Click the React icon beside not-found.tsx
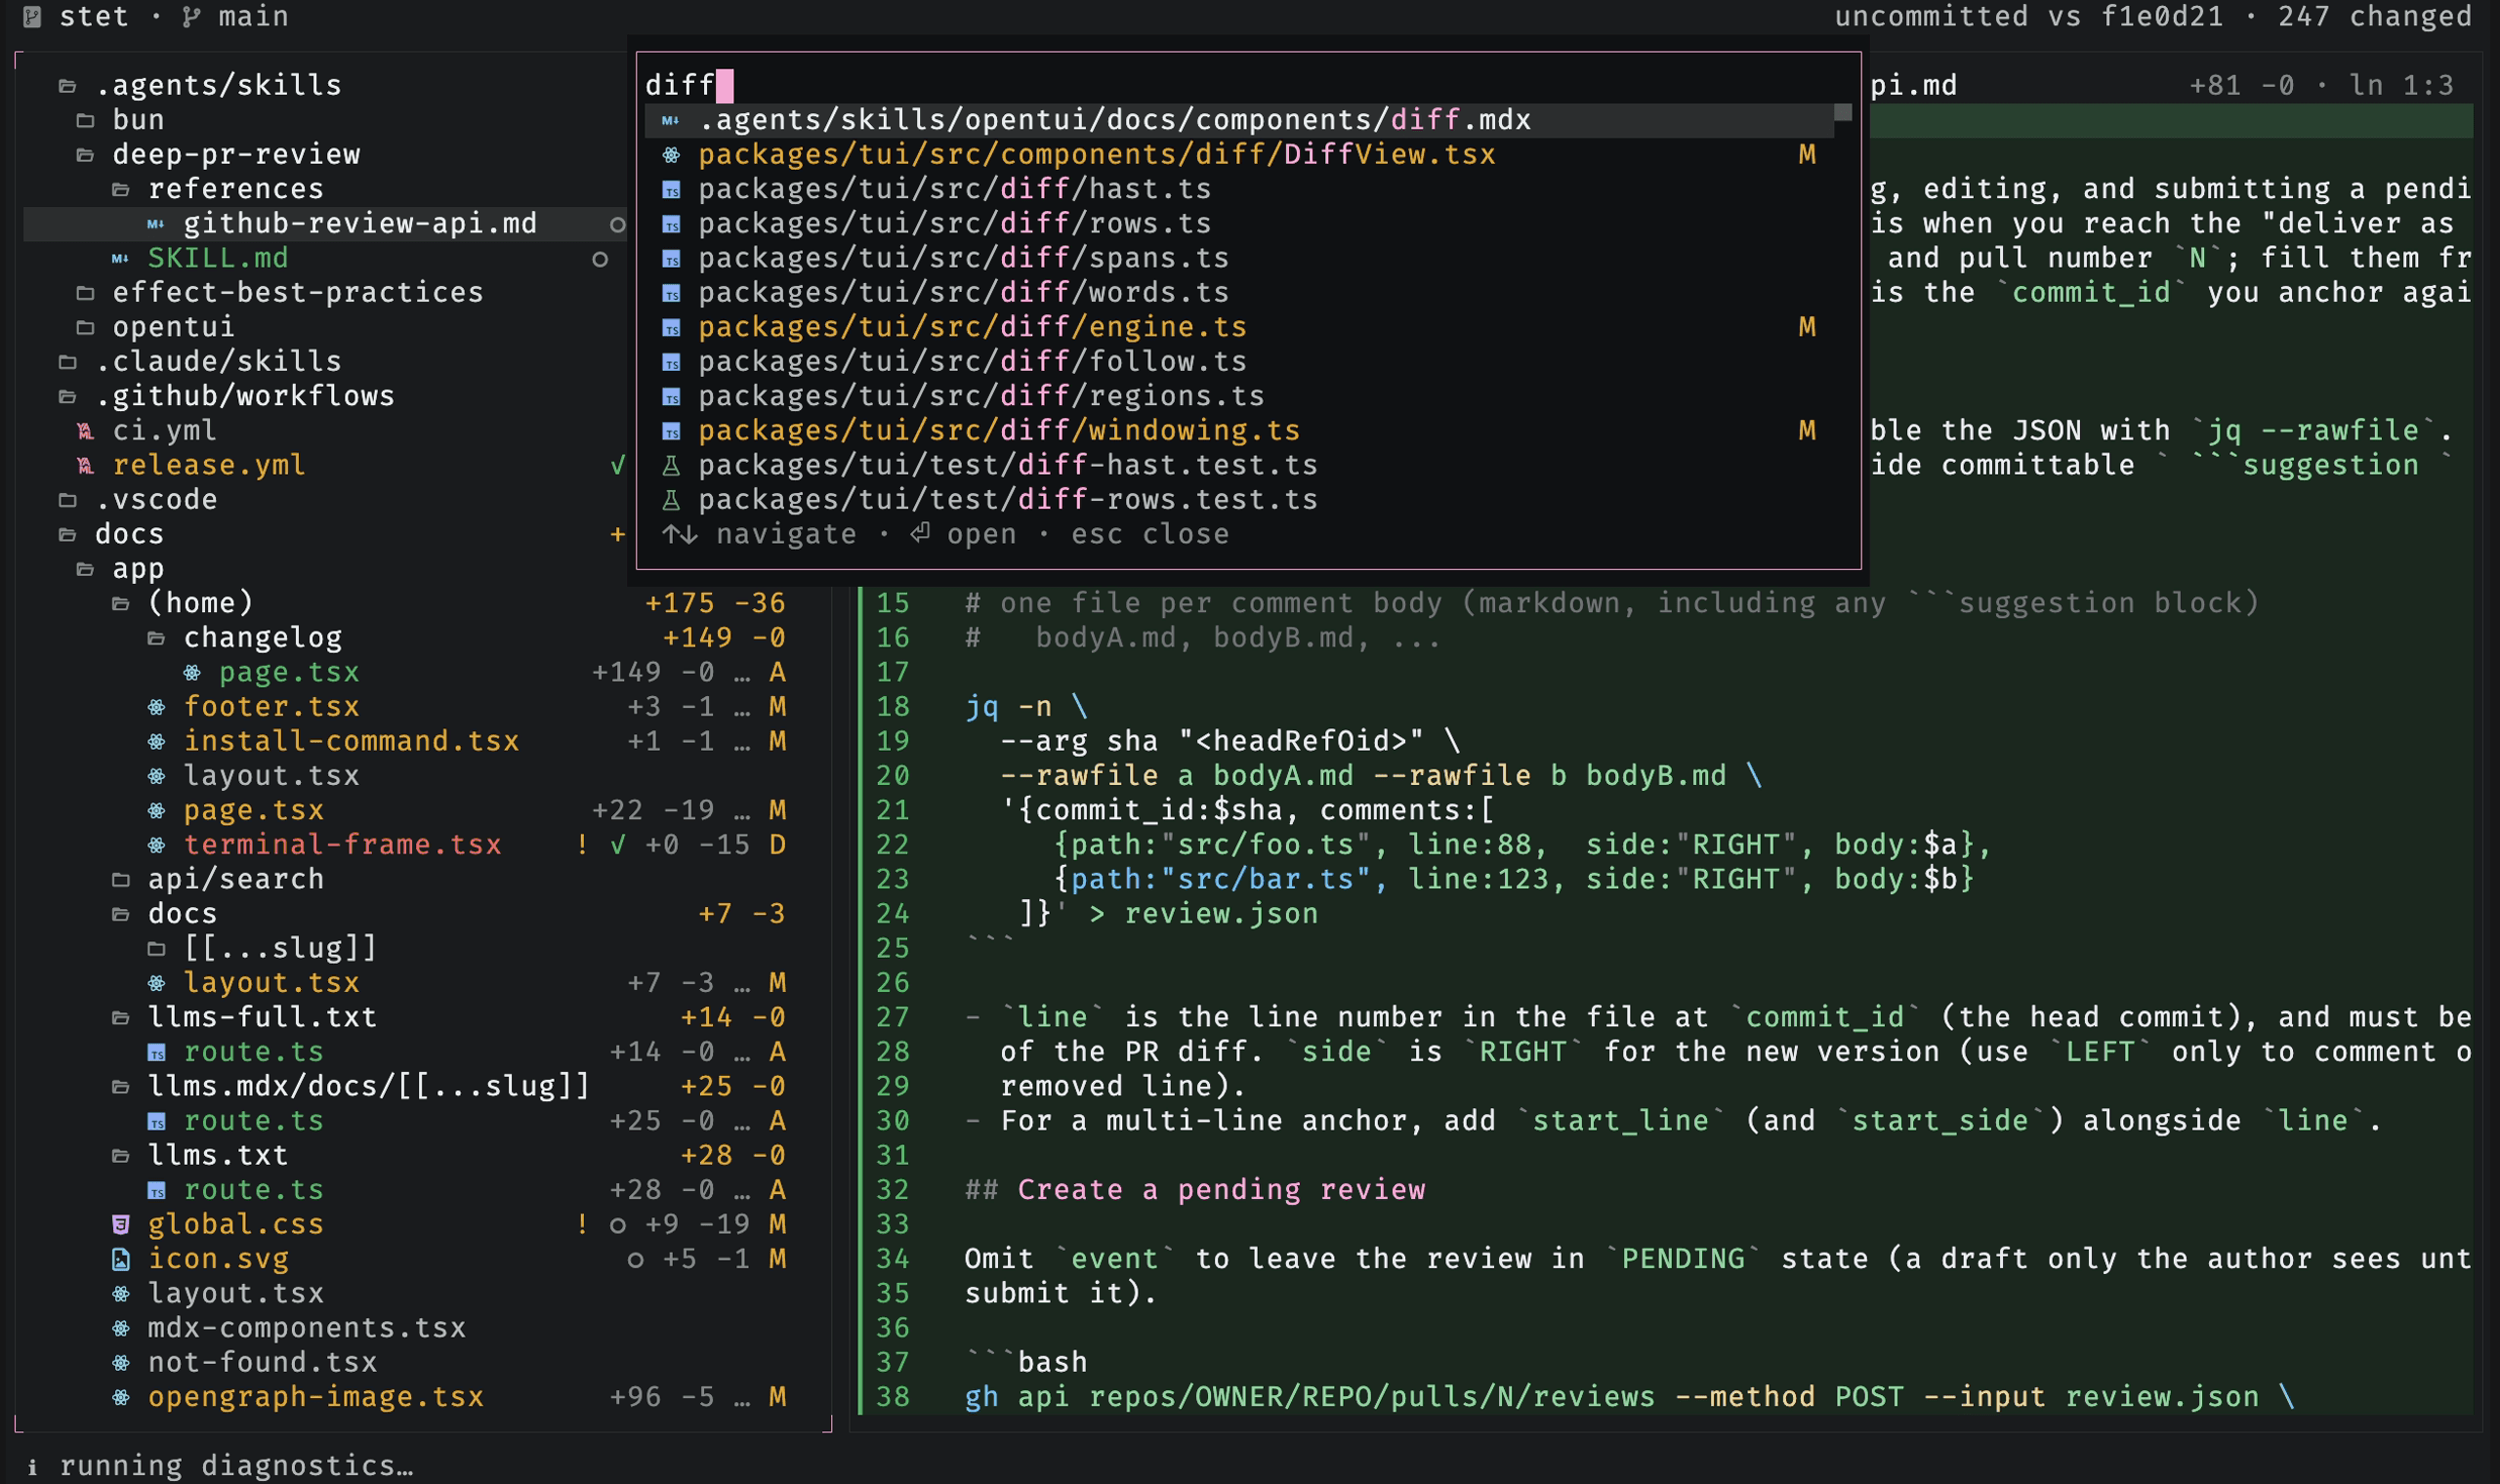2500x1484 pixels. 121,1362
